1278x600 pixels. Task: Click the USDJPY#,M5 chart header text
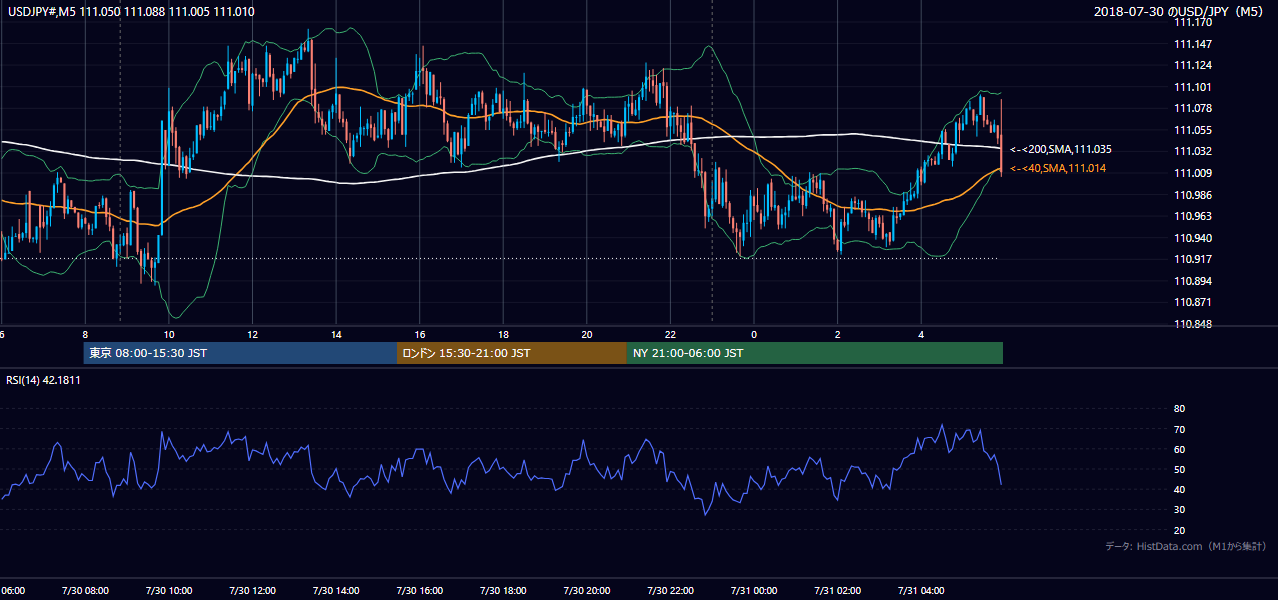pos(130,11)
